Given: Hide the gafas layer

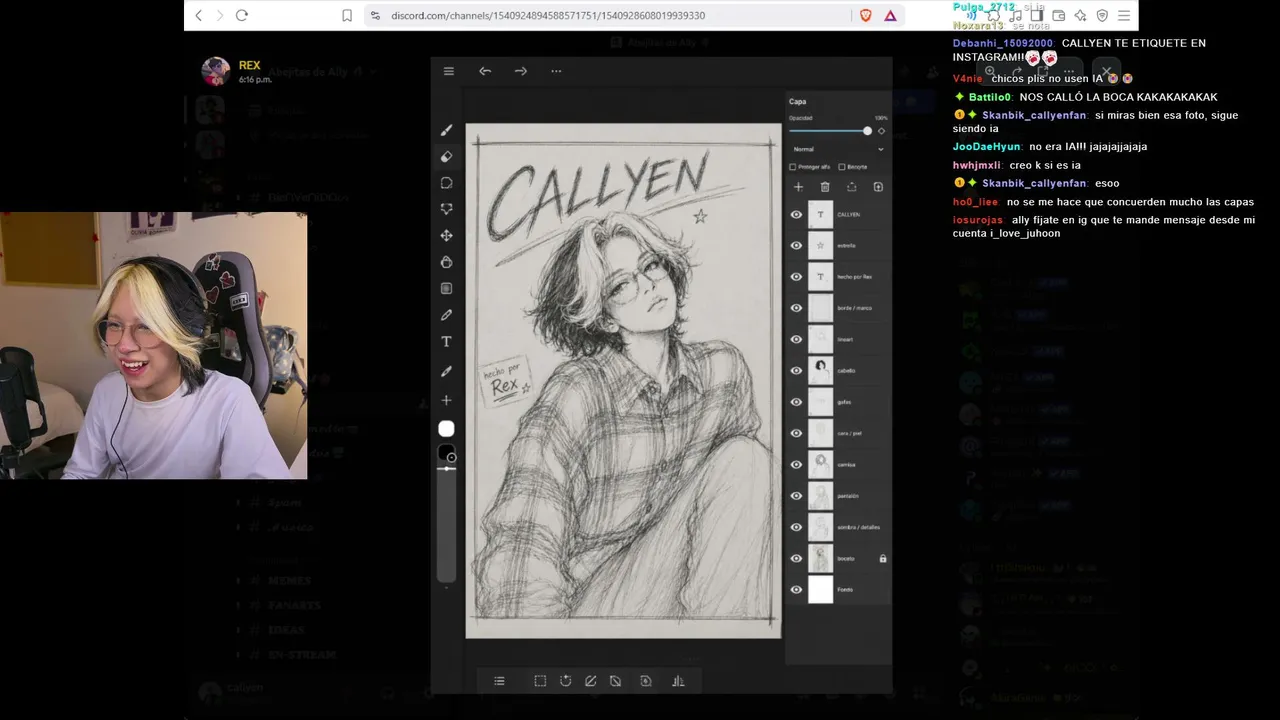Looking at the screenshot, I should point(796,402).
